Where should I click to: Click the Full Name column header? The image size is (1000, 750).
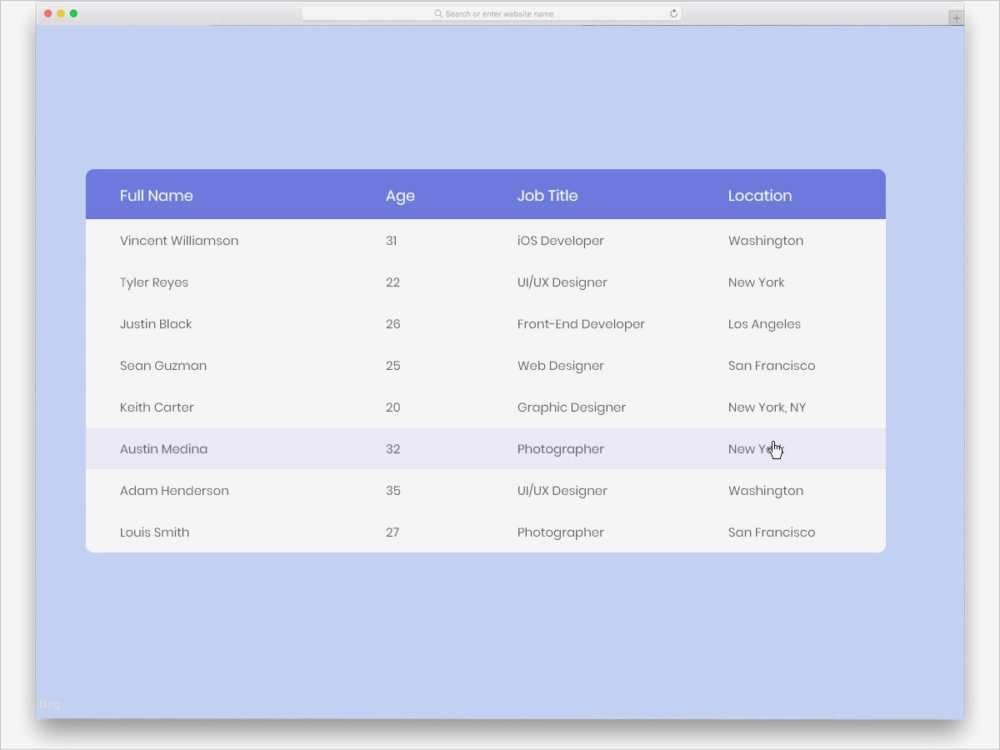coord(156,196)
